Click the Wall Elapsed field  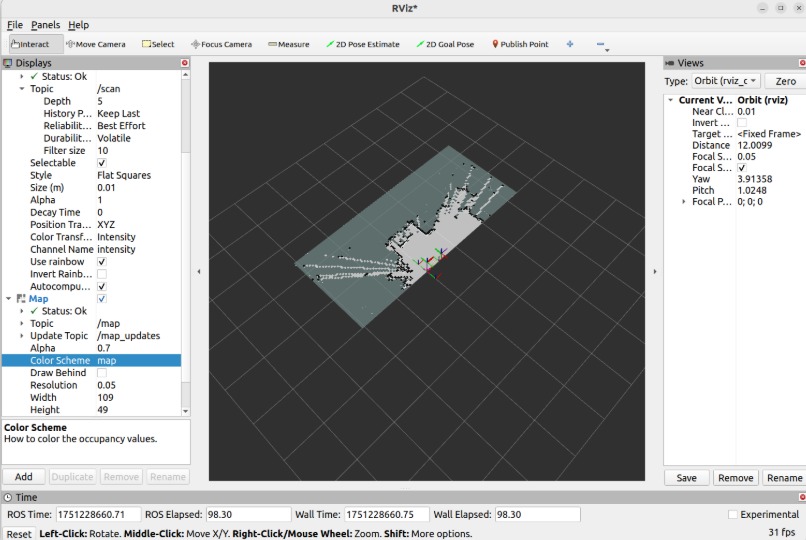538,514
